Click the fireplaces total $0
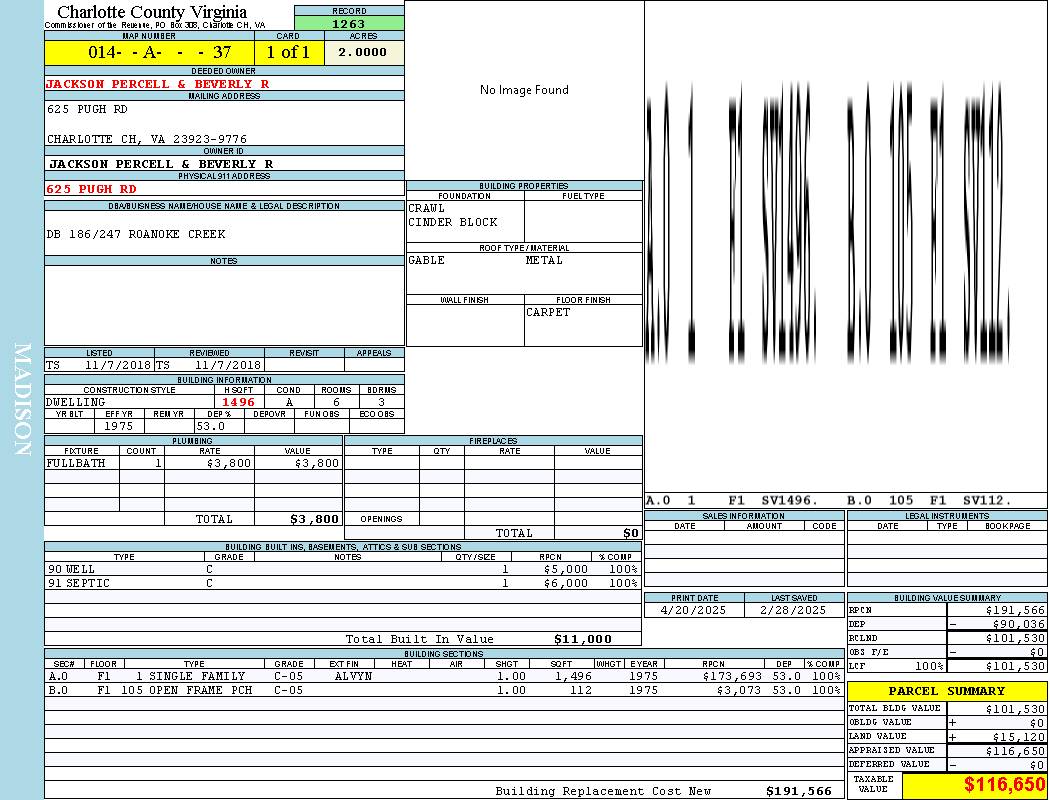The height and width of the screenshot is (800, 1050). point(631,533)
